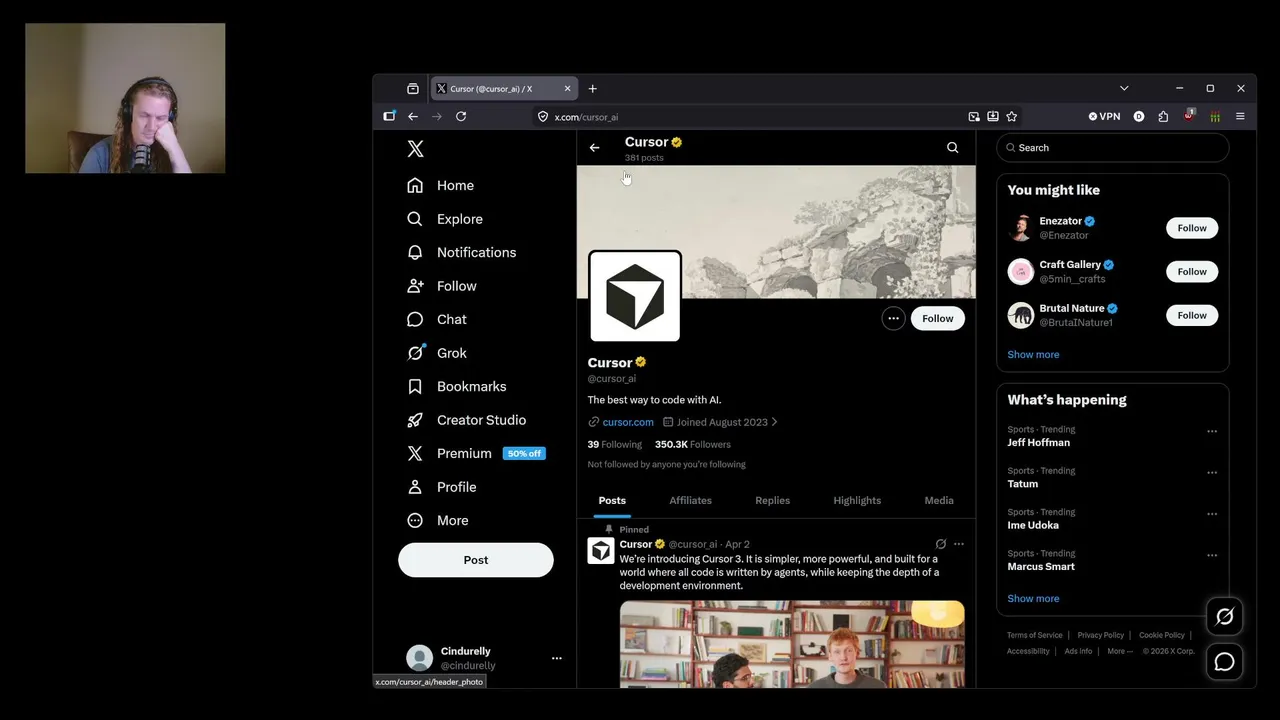Open the tab list dropdown arrow

[x=1124, y=89]
